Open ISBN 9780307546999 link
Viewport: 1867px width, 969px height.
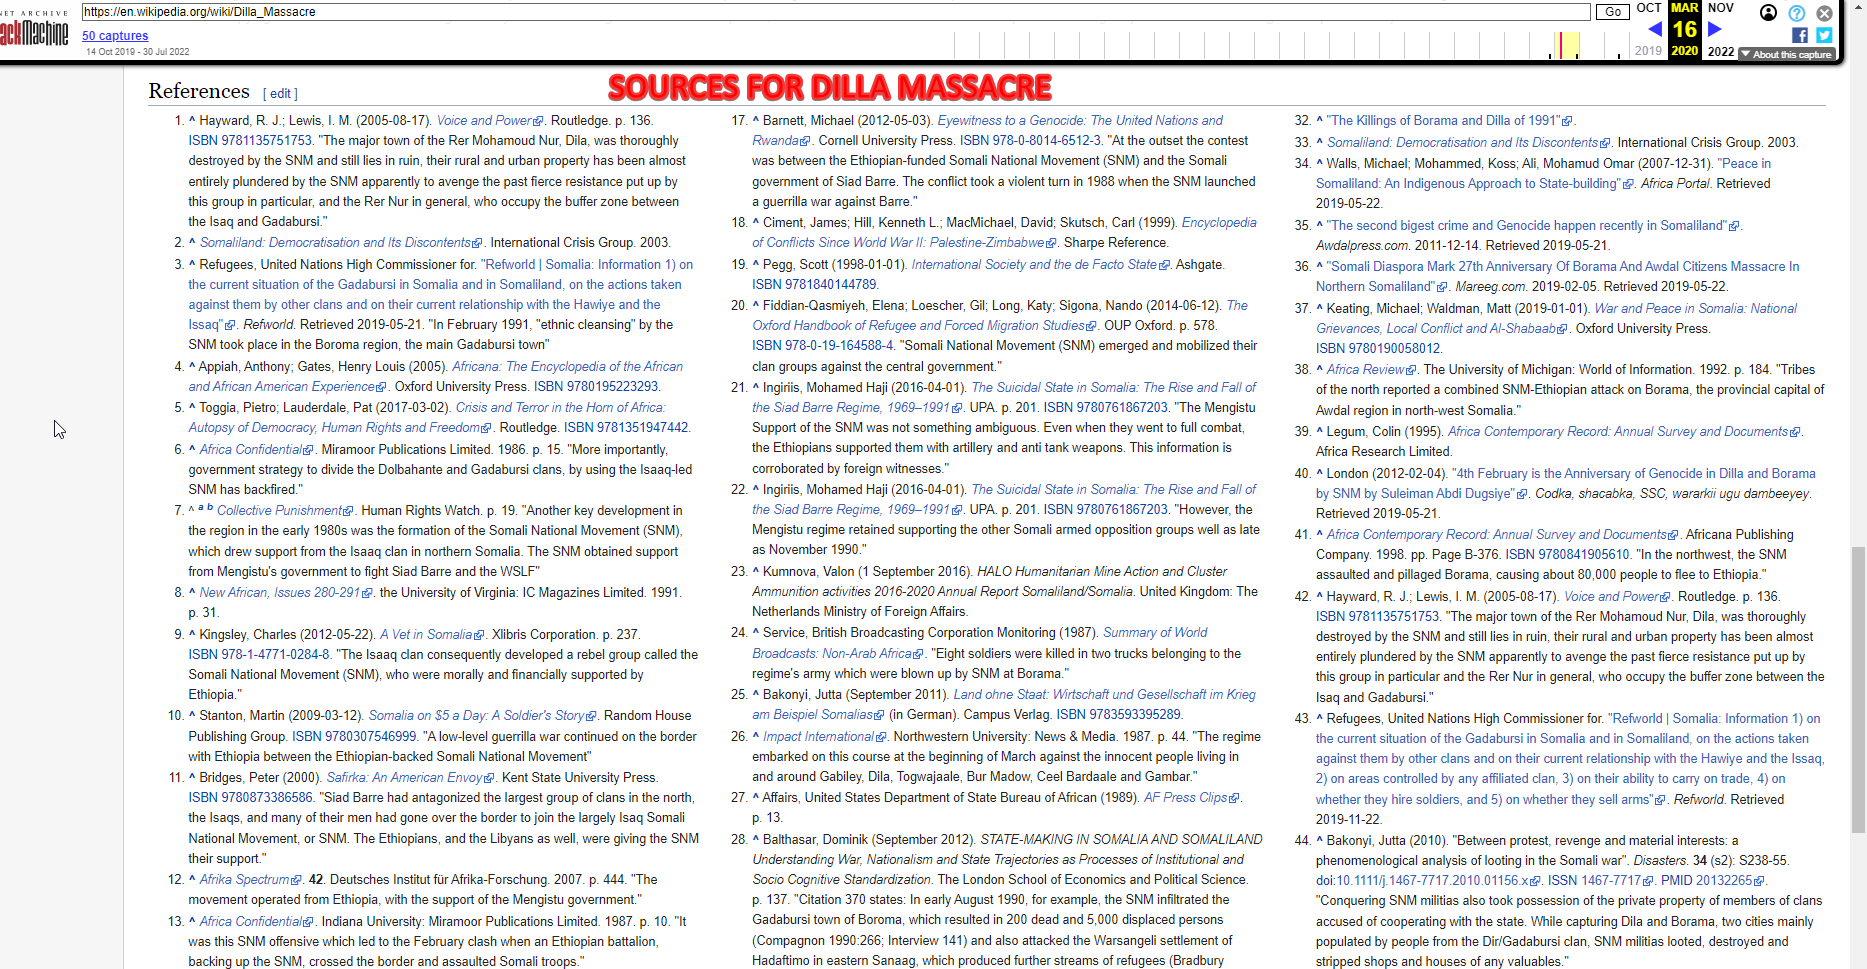pos(354,737)
